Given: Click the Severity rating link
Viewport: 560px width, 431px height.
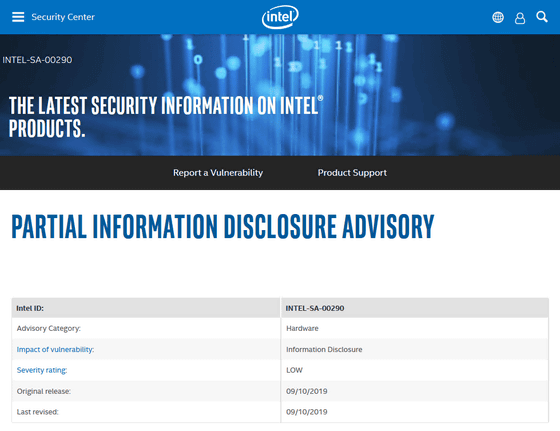Looking at the screenshot, I should [42, 370].
